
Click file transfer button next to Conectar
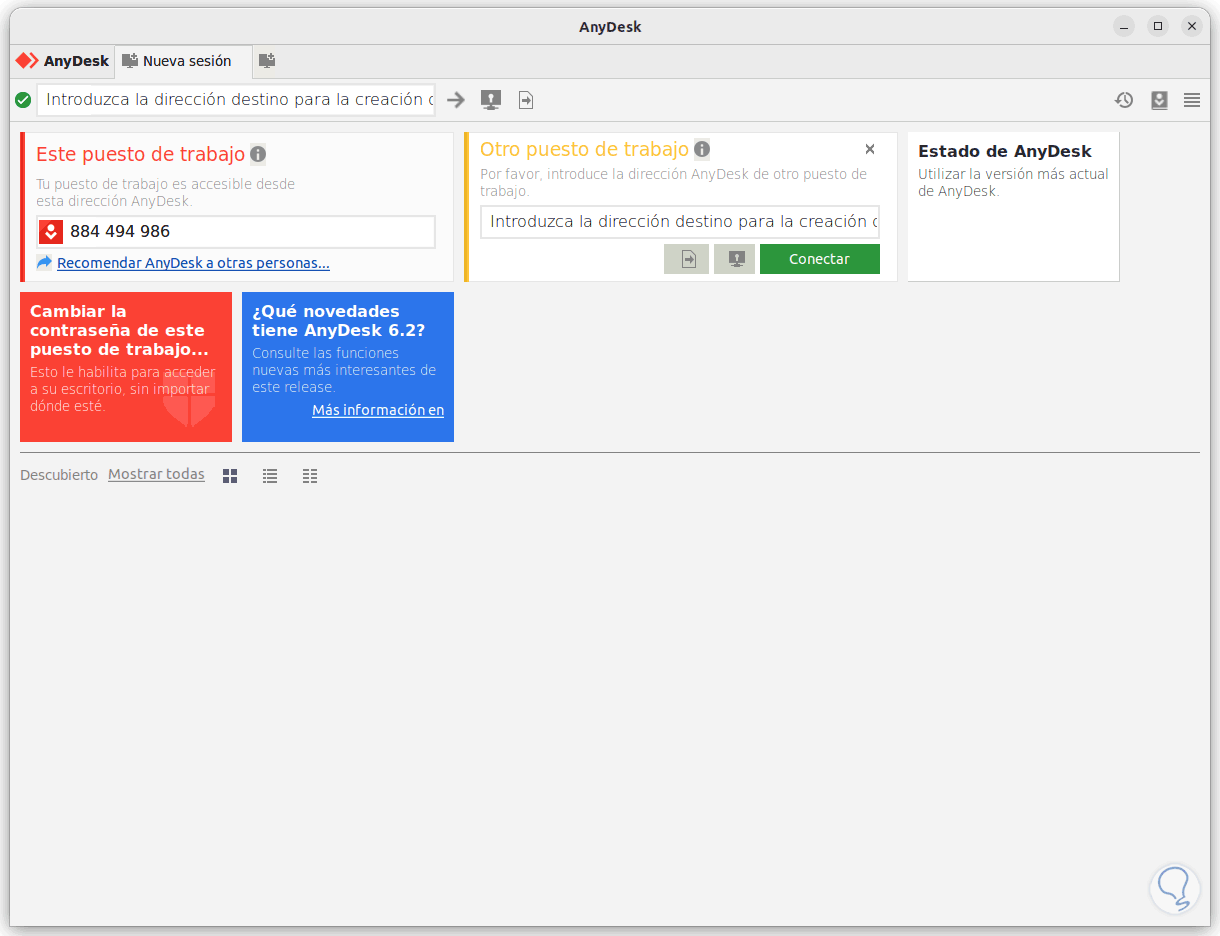click(686, 259)
